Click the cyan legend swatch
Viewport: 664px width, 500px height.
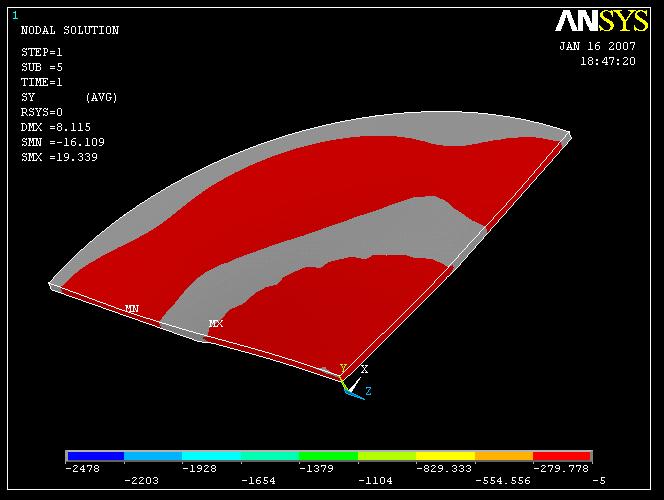[x=211, y=456]
